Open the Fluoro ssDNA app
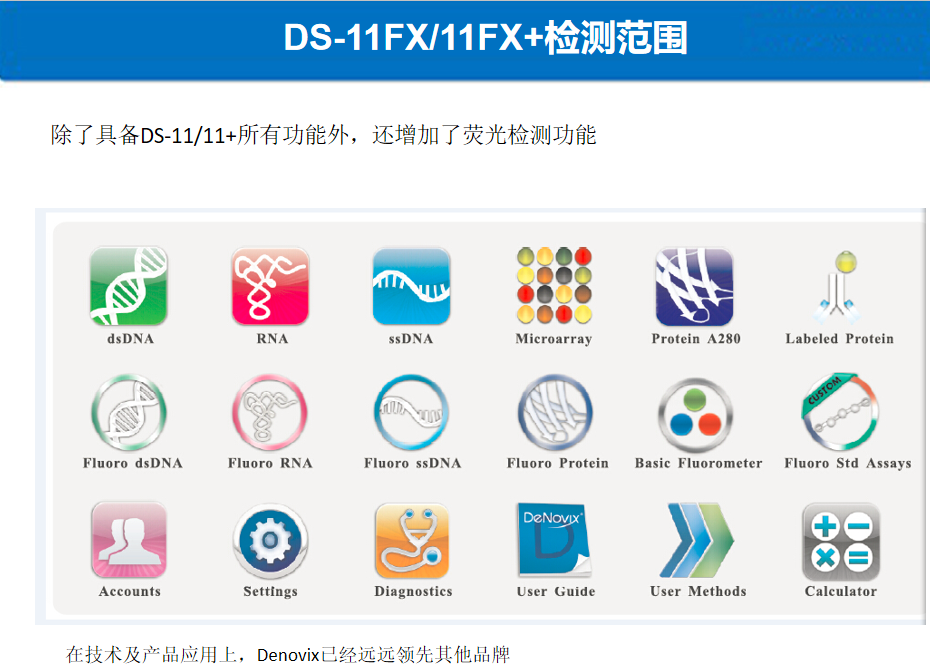The image size is (930, 669). (x=411, y=412)
